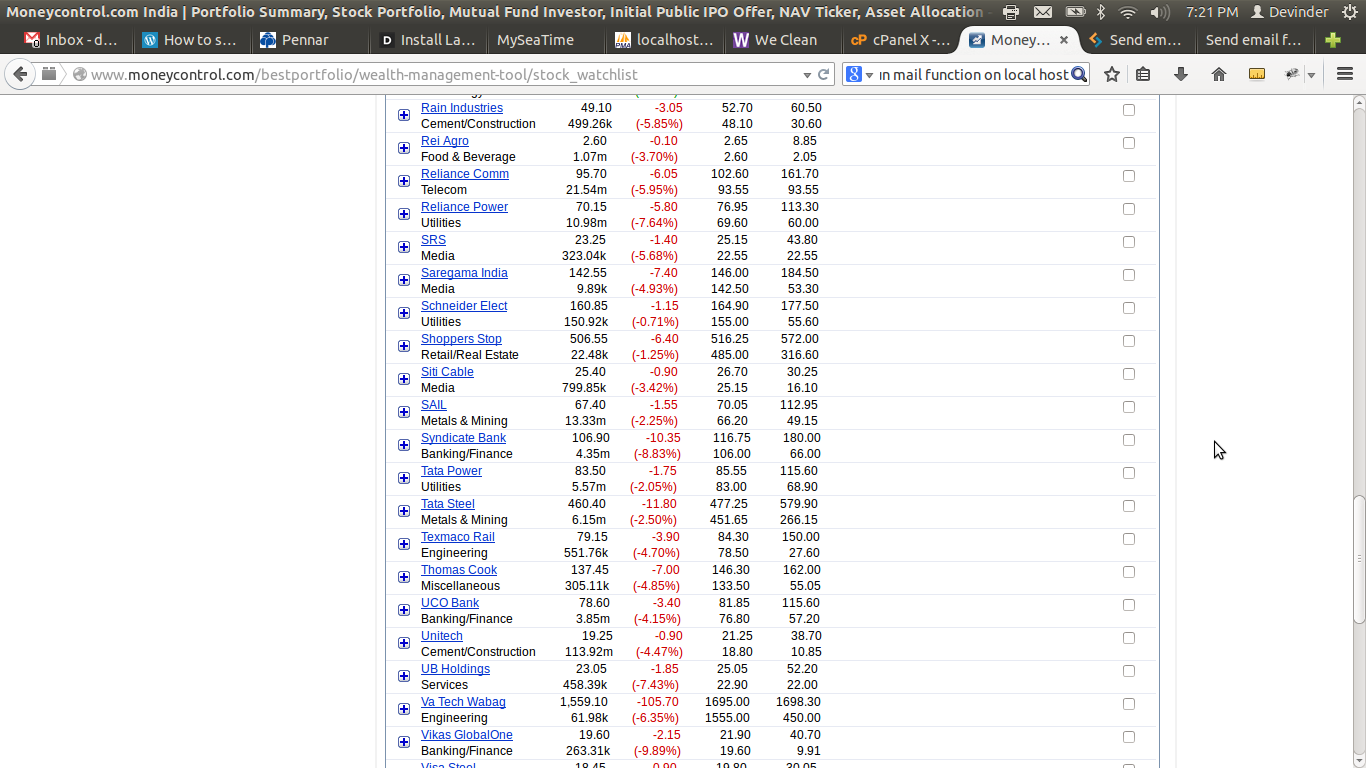Open the Shoppers Stop stock link
1366x768 pixels.
click(461, 339)
